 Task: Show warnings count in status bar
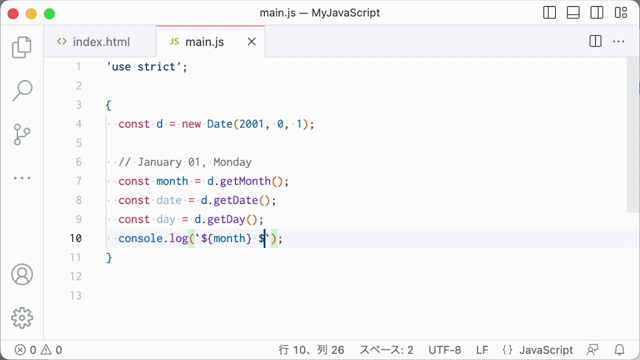coord(51,350)
